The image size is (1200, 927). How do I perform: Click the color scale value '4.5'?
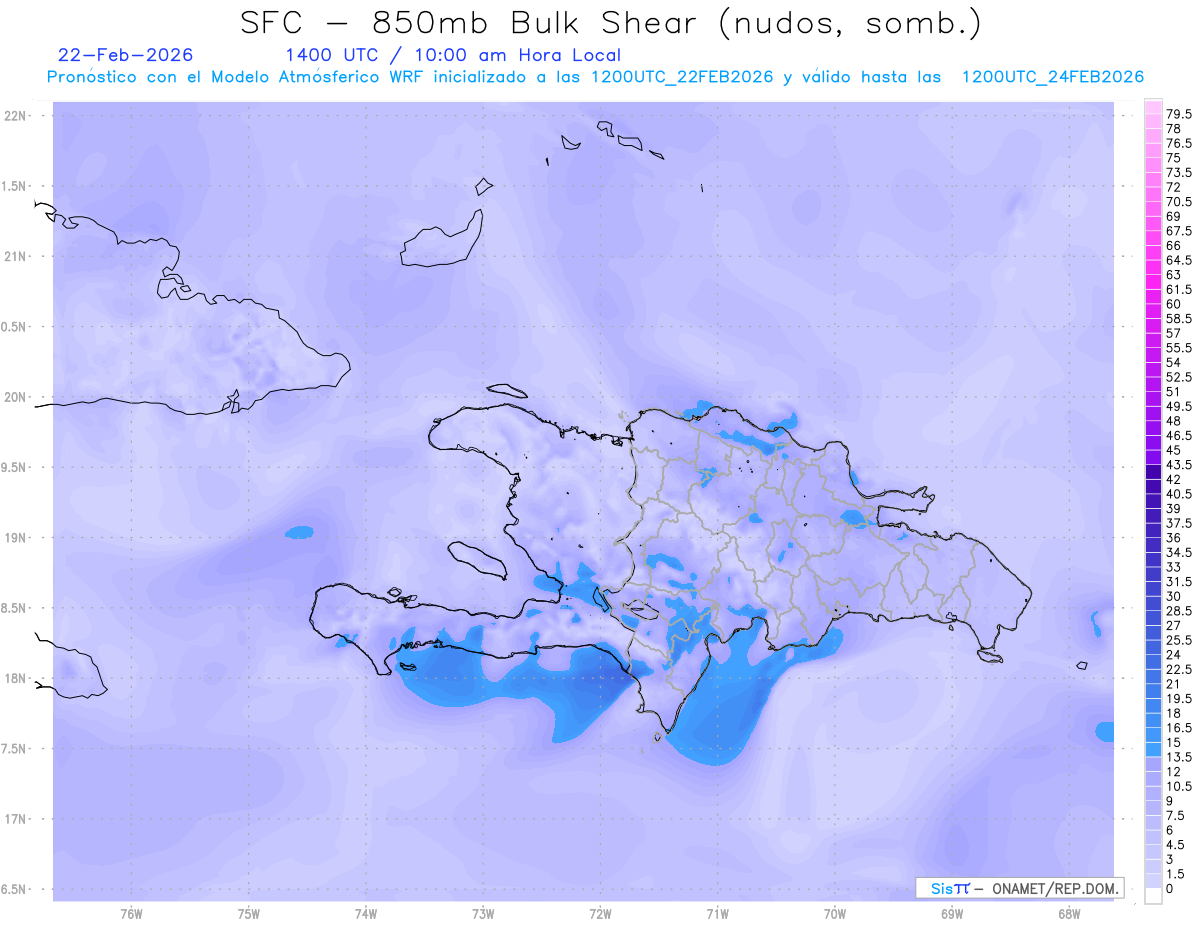coord(1176,845)
